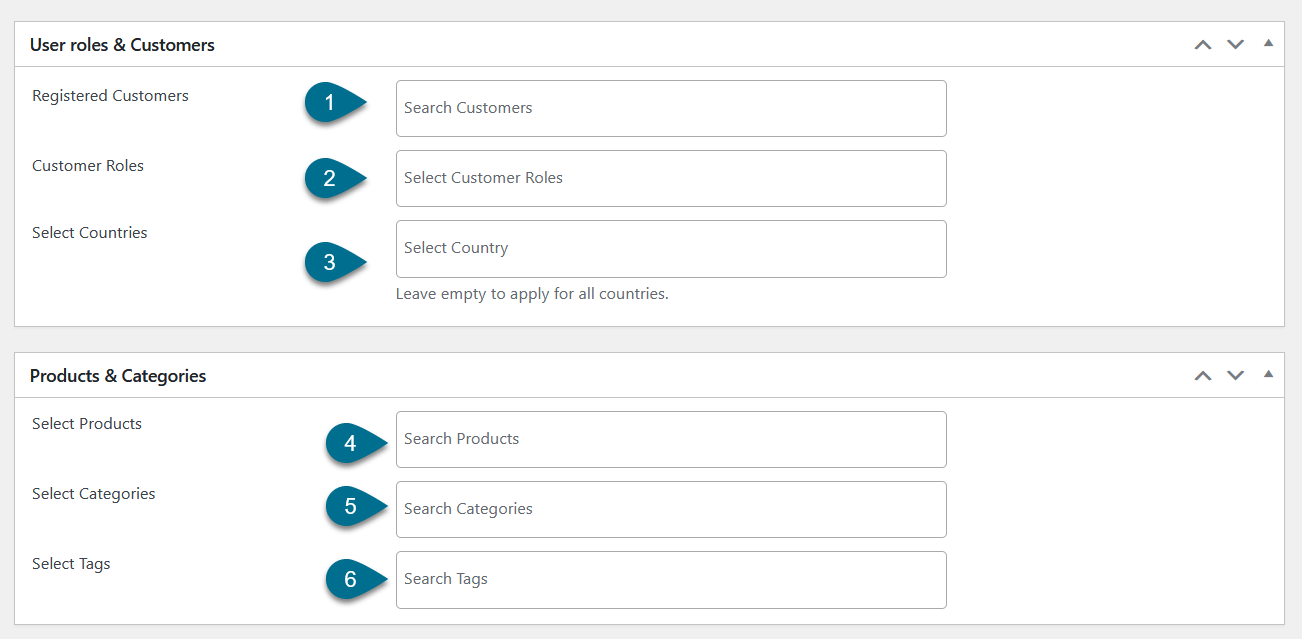This screenshot has width=1302, height=639.
Task: Click the User roles & Customers heading
Action: click(122, 45)
